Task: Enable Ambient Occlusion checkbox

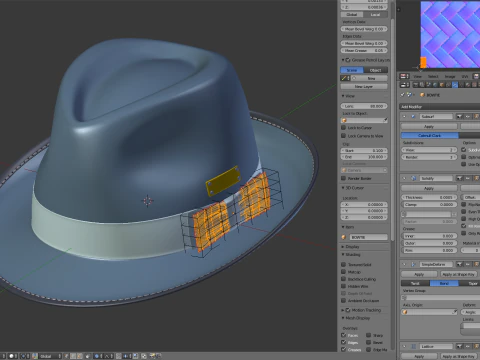Action: click(x=343, y=300)
